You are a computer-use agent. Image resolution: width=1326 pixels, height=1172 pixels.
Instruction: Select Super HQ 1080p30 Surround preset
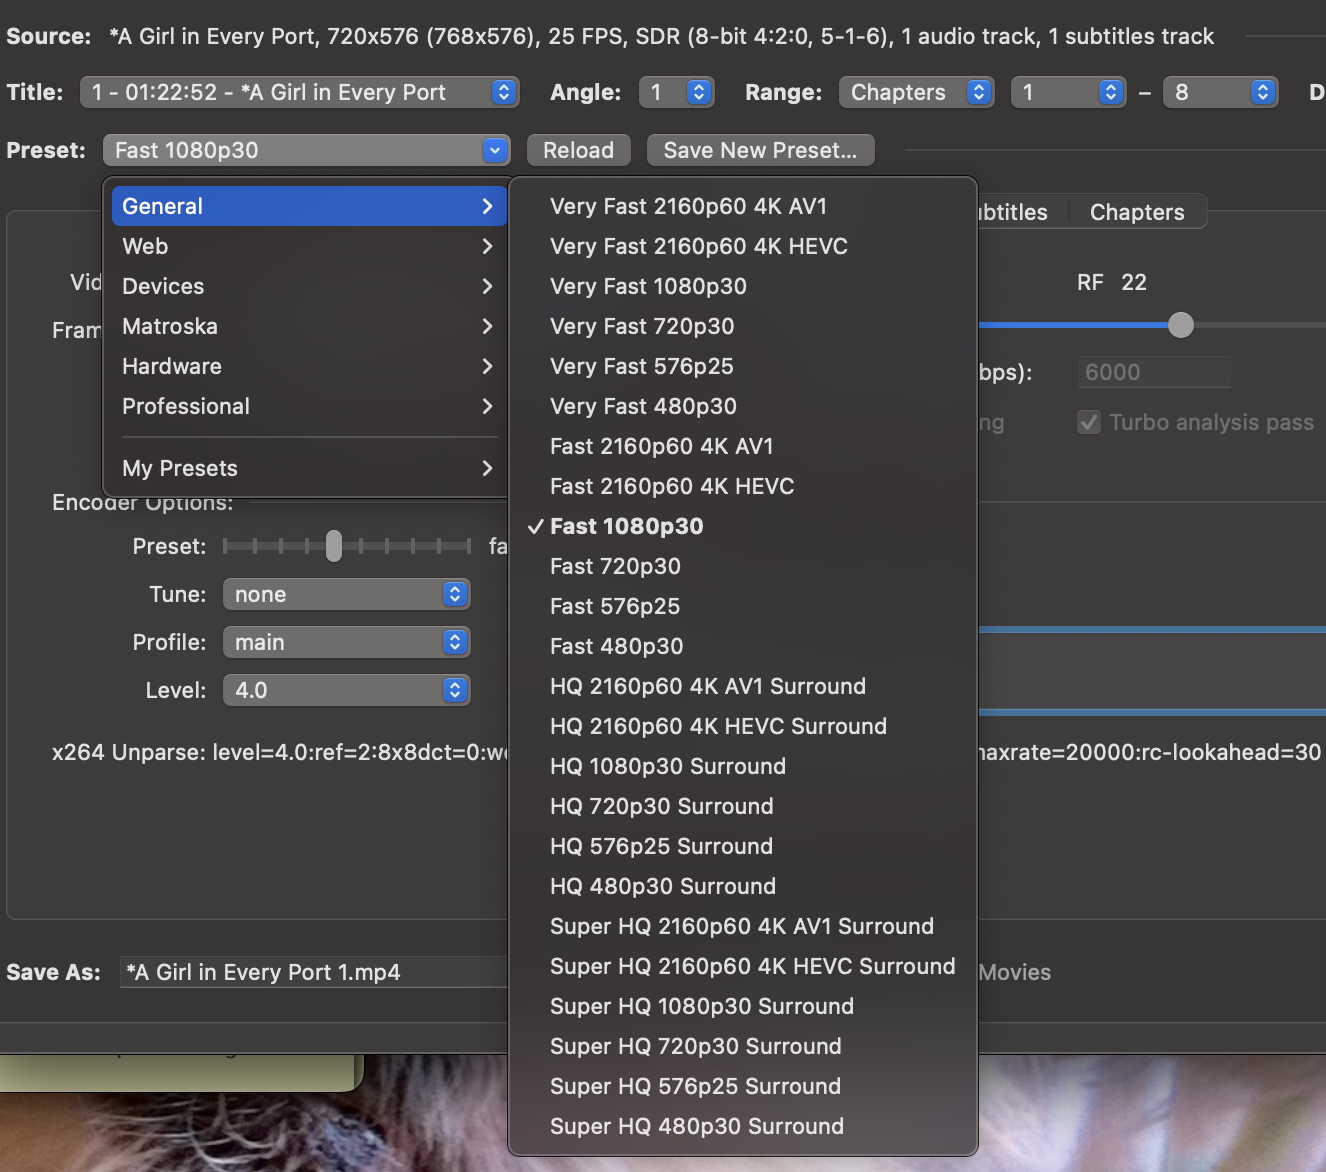[743, 1006]
